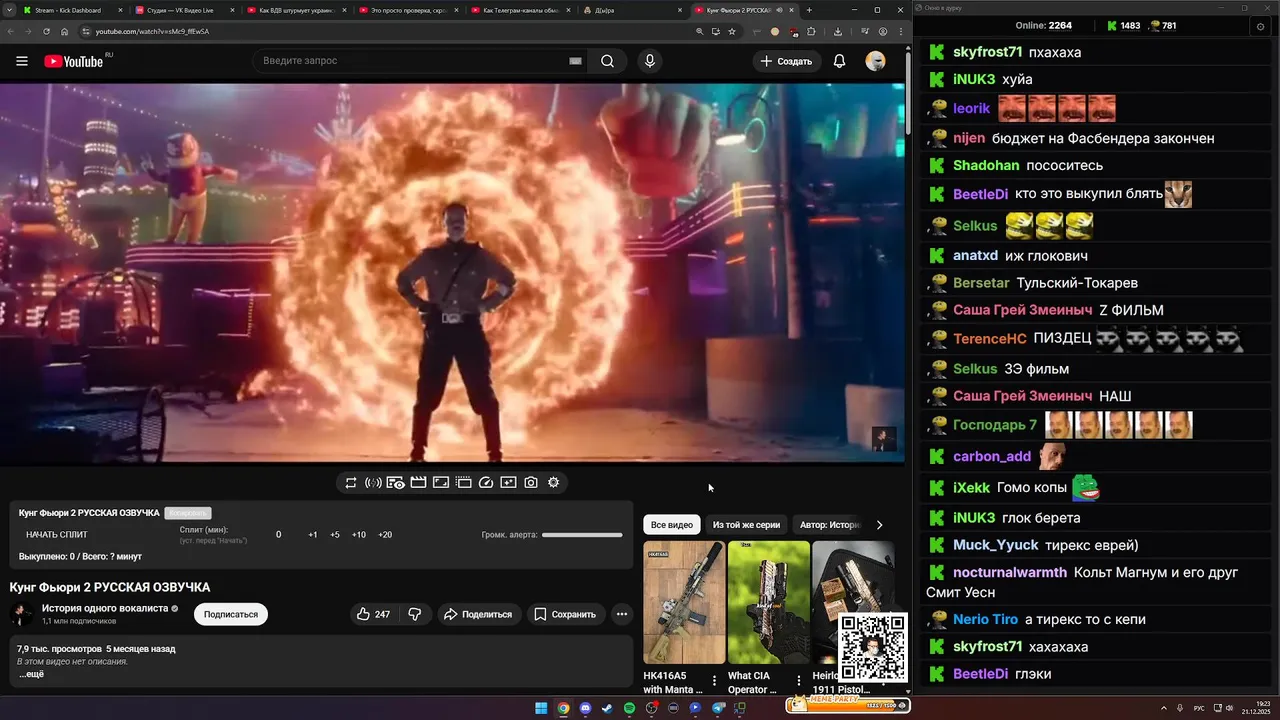The image size is (1280, 720).
Task: Adjust the Громк. алерта volume slider
Action: click(582, 535)
